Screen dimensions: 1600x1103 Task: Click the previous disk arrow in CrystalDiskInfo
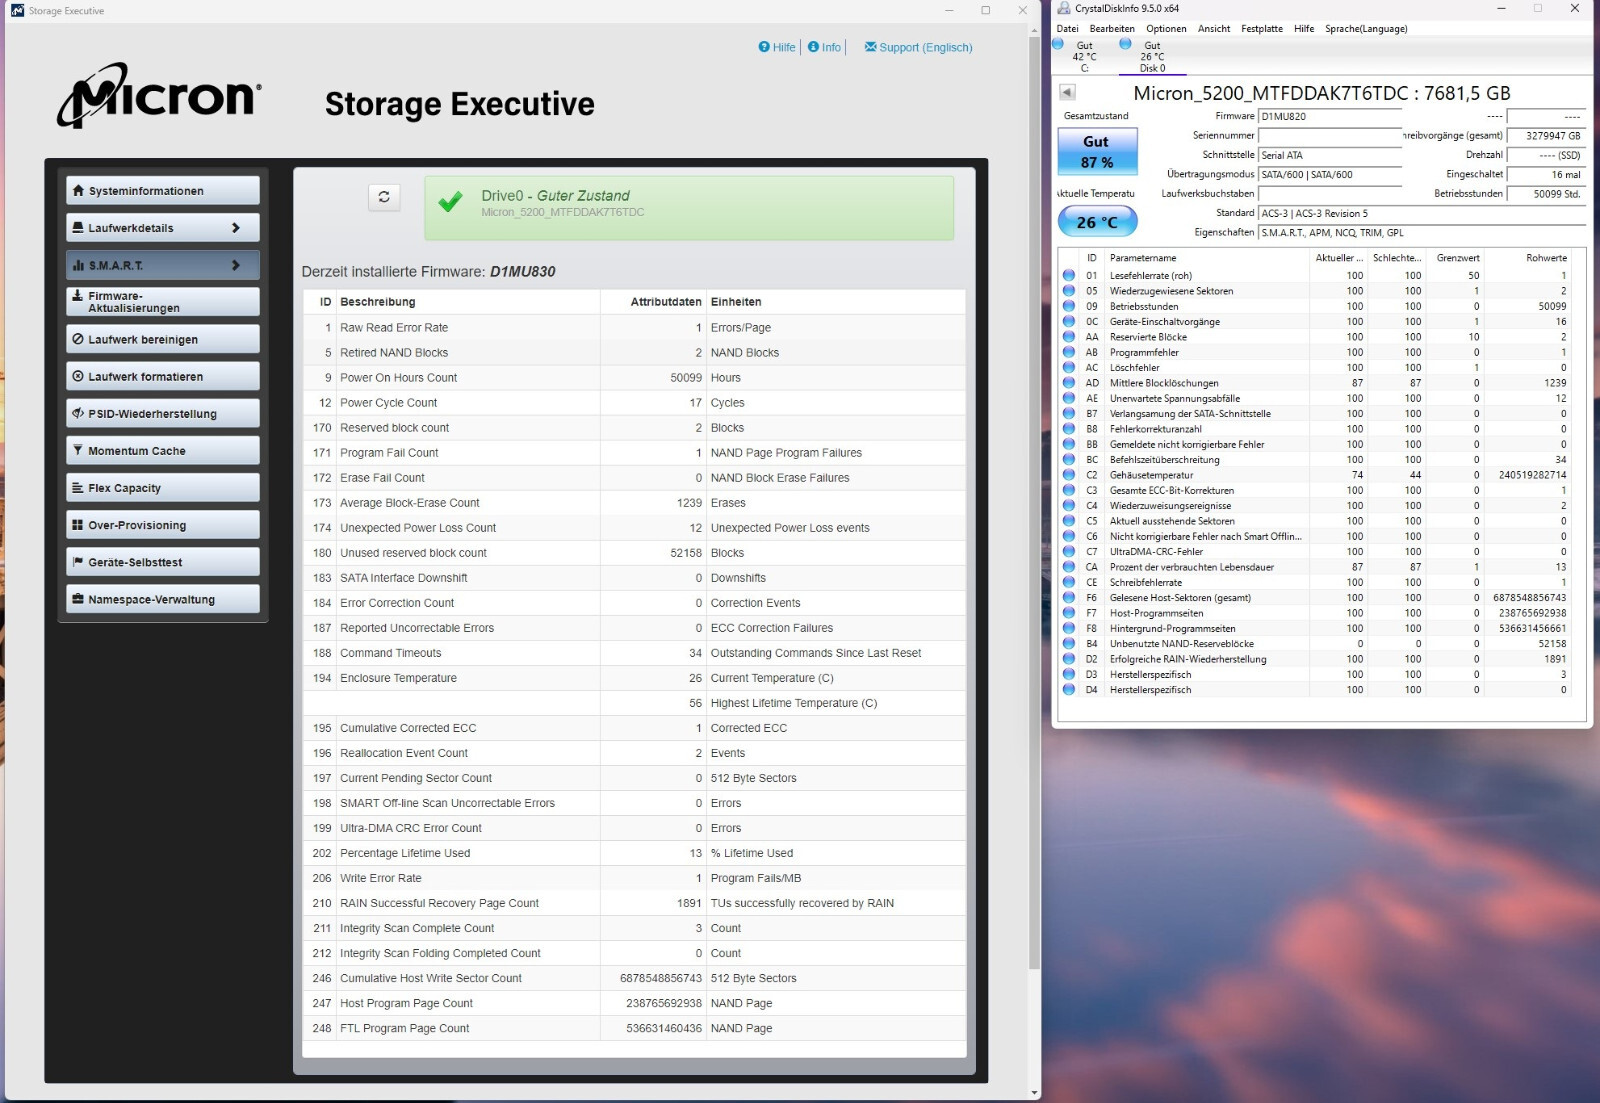[x=1067, y=92]
